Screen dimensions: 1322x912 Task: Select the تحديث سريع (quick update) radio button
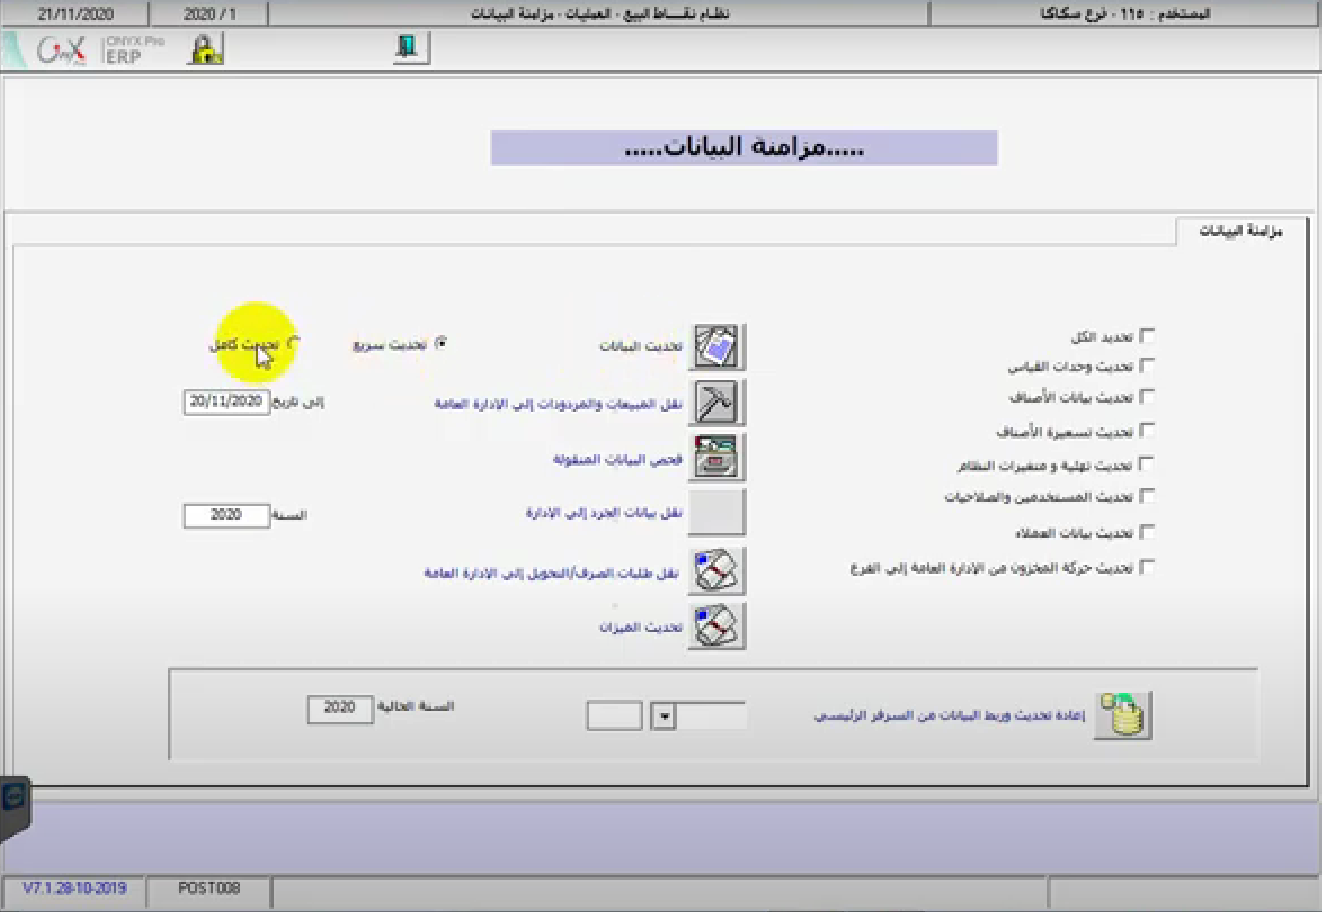coord(441,343)
